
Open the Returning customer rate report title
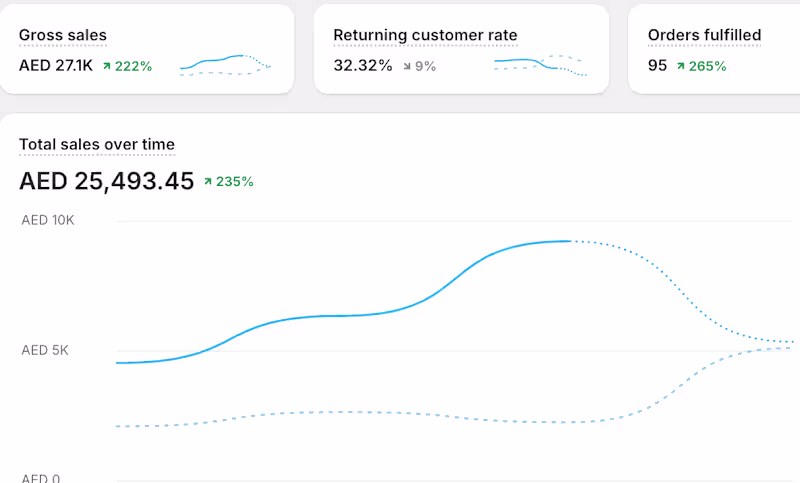click(425, 35)
